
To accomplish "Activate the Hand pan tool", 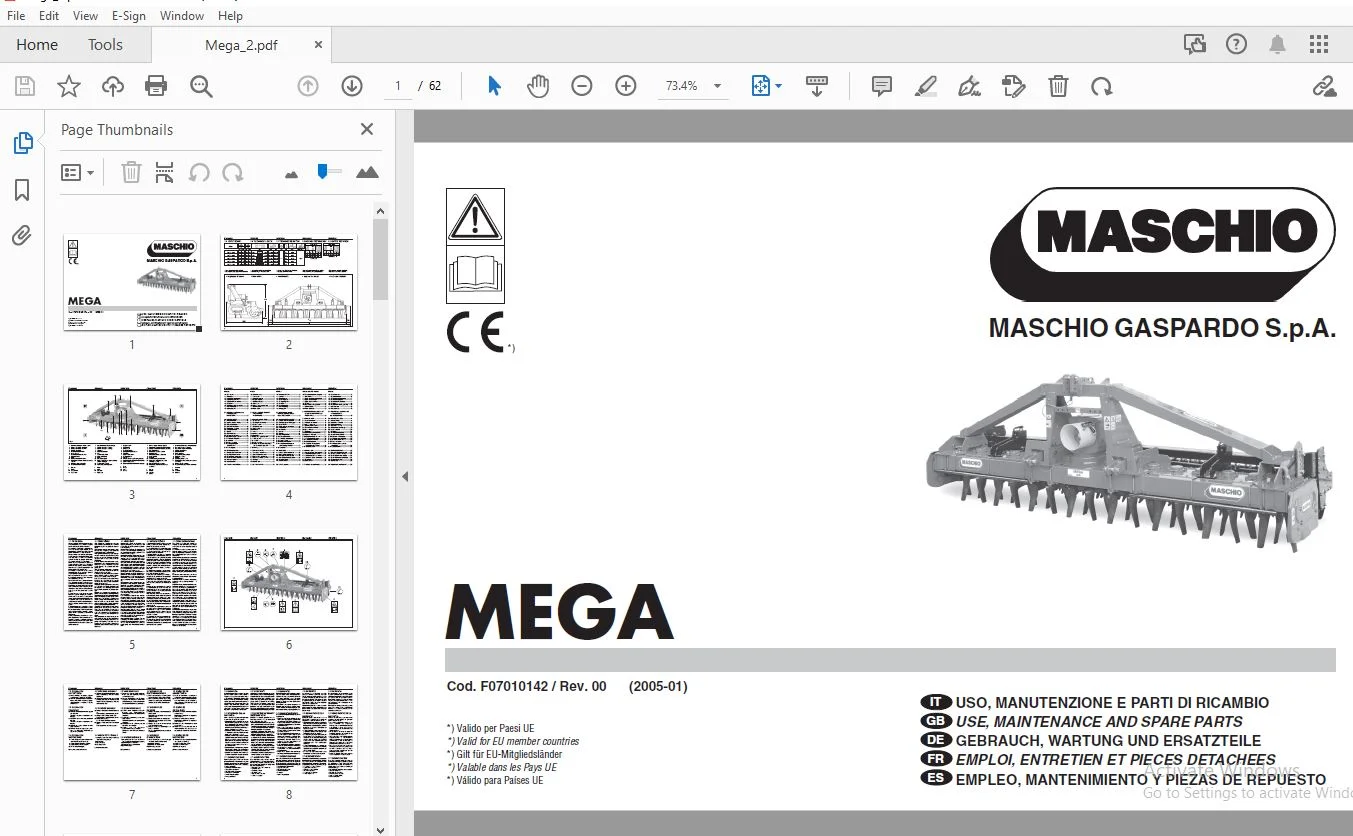I will tap(538, 86).
